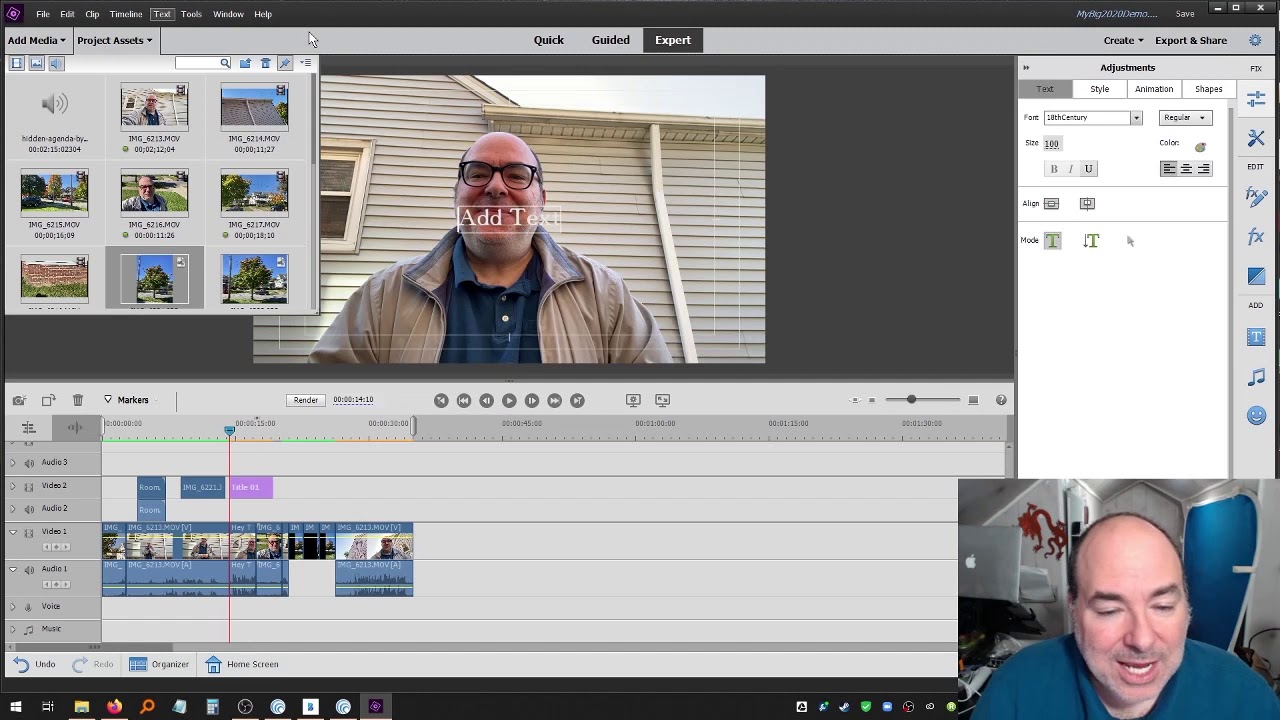This screenshot has height=720, width=1280.
Task: Switch to the Style tab
Action: (1099, 89)
